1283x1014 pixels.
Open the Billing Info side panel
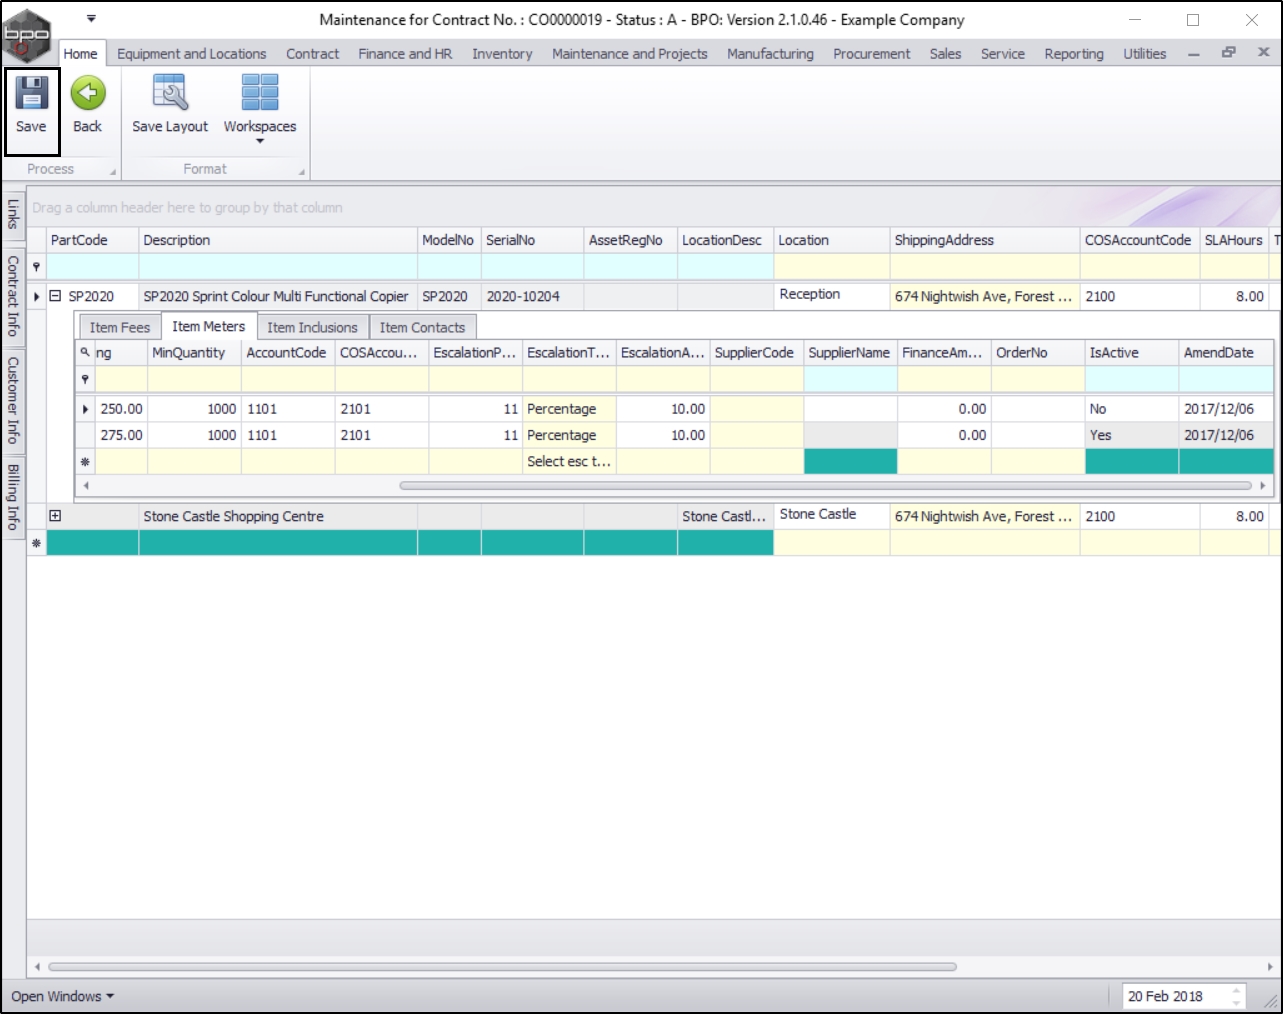(x=13, y=496)
